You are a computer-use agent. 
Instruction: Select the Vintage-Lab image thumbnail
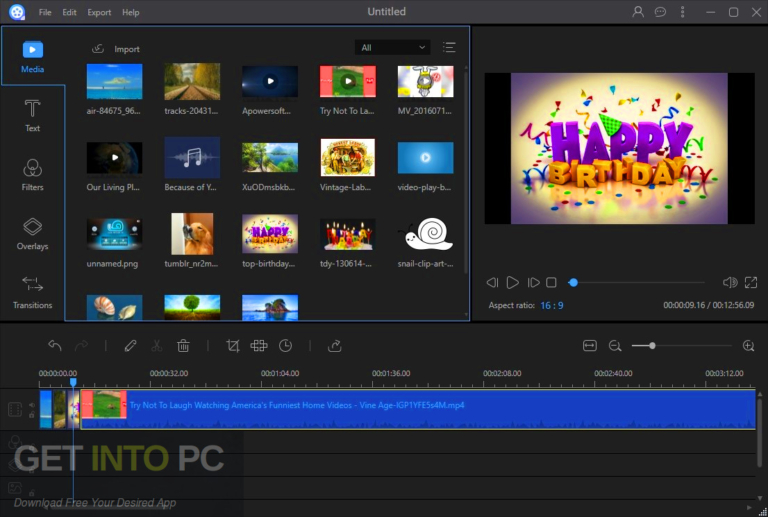tap(348, 158)
